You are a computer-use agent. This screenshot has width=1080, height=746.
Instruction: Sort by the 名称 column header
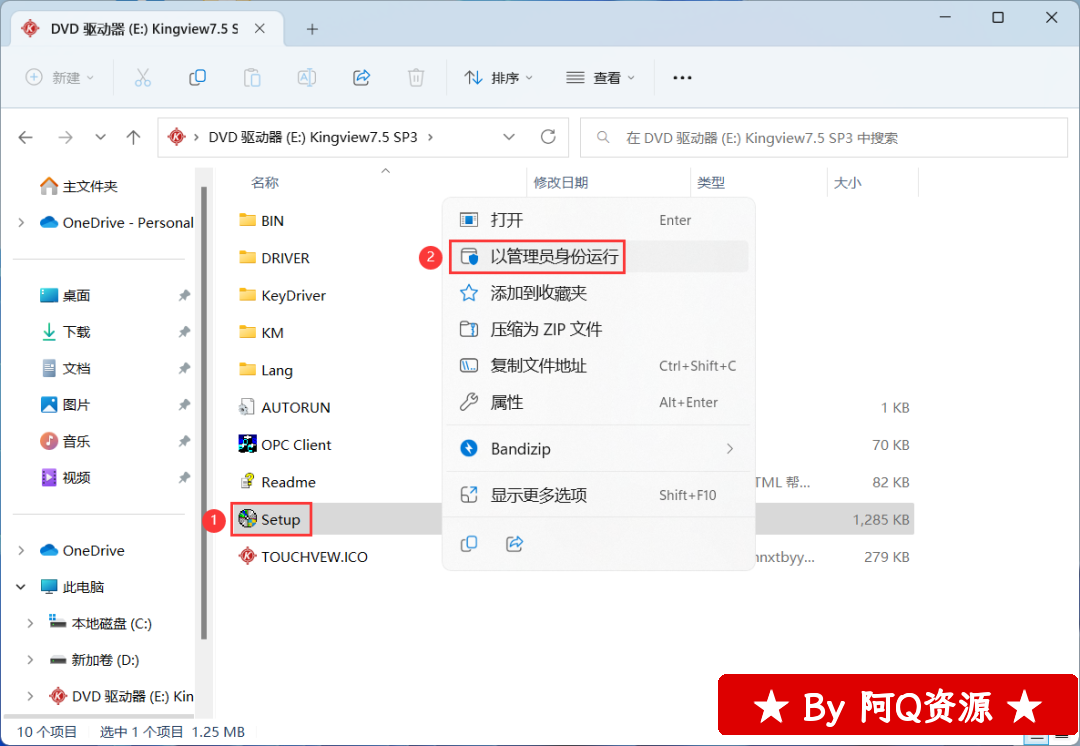[265, 183]
